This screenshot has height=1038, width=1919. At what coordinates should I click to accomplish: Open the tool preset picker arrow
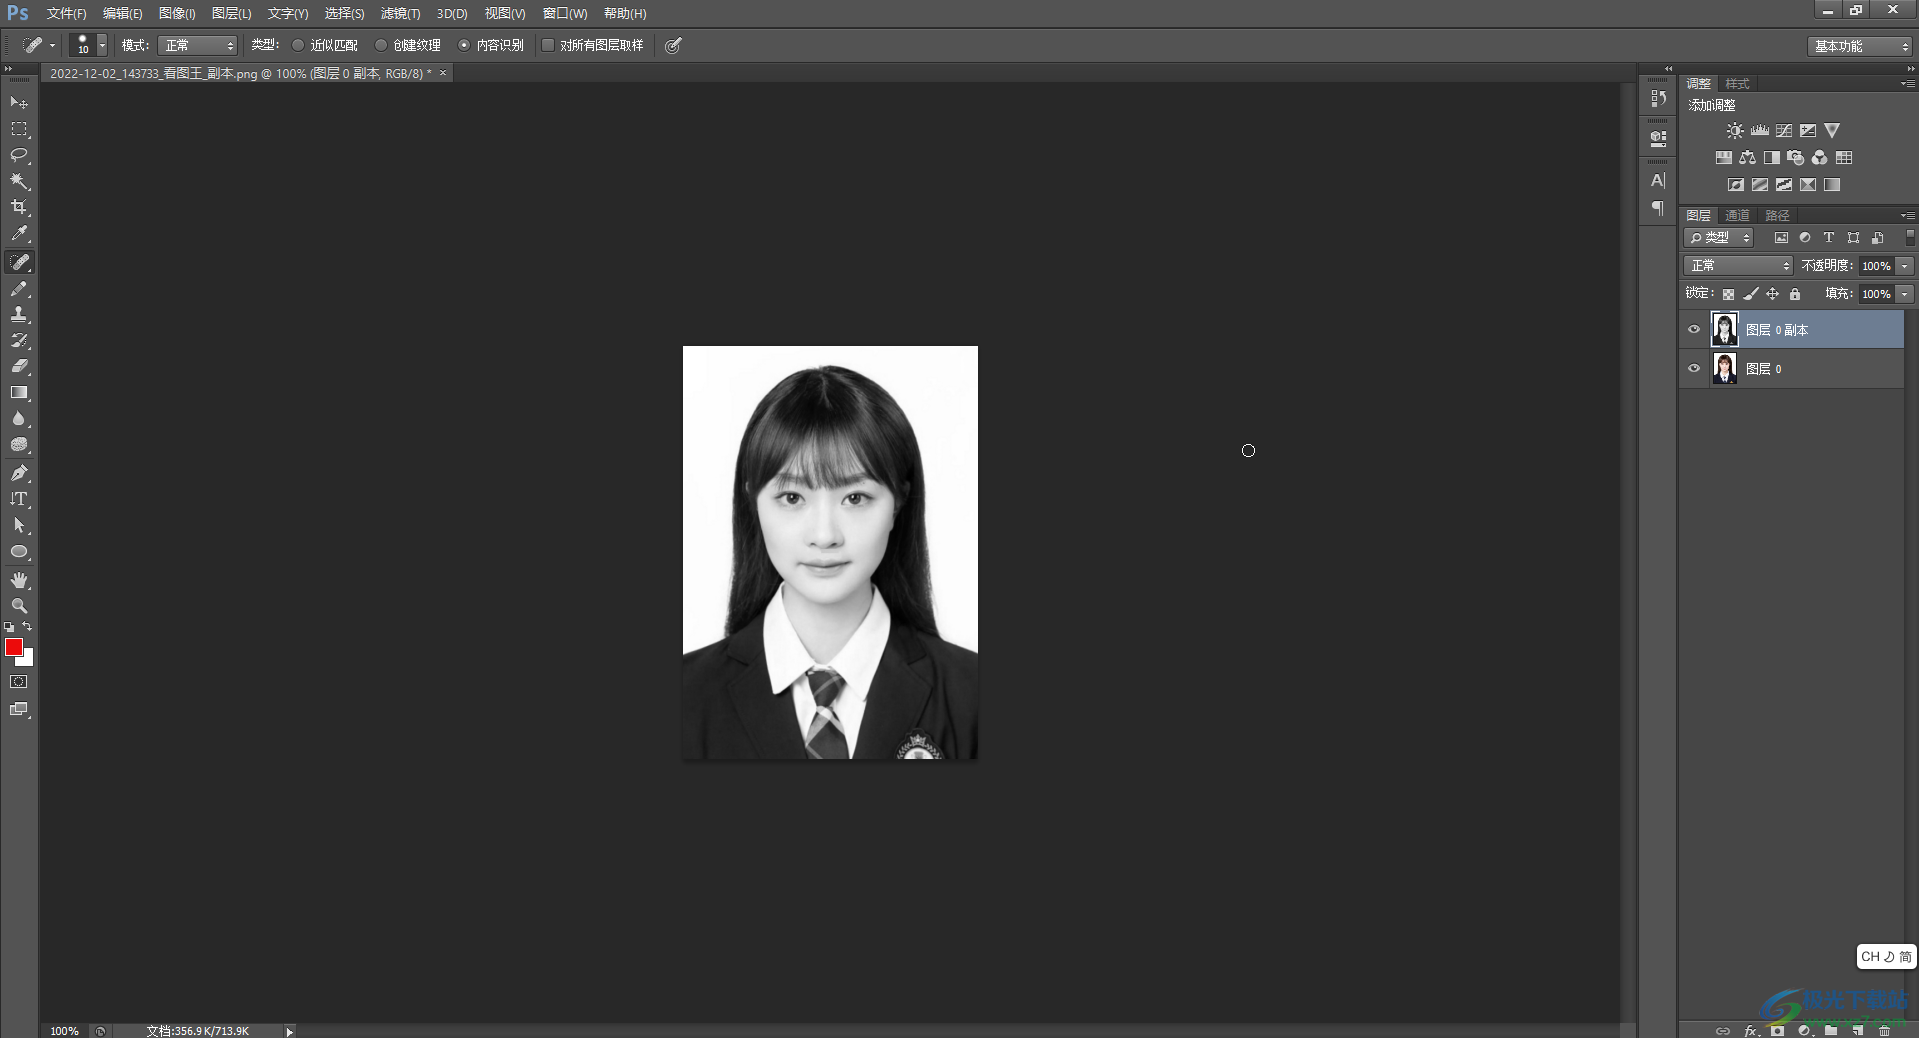[x=52, y=45]
